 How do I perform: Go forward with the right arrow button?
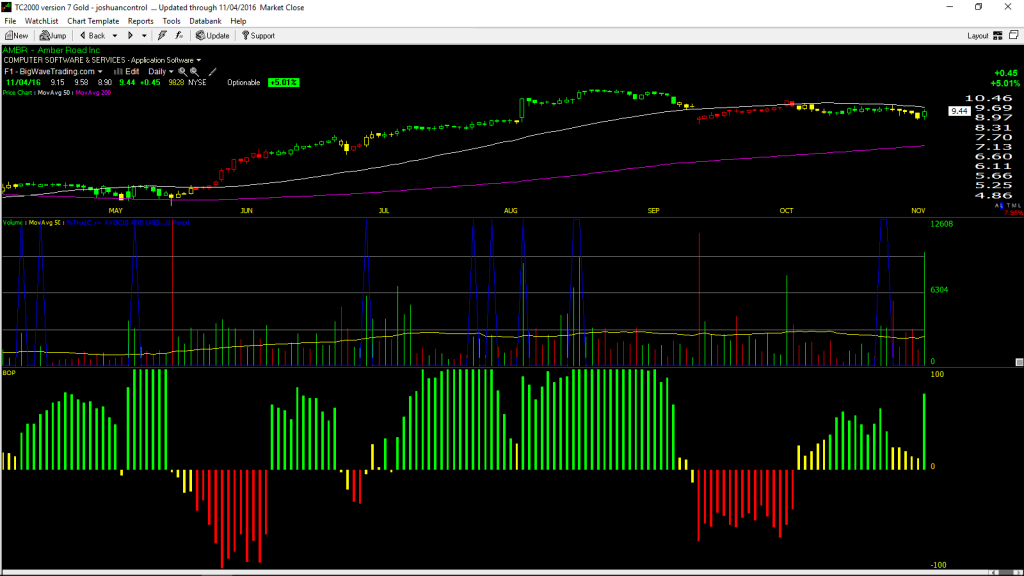pos(131,36)
